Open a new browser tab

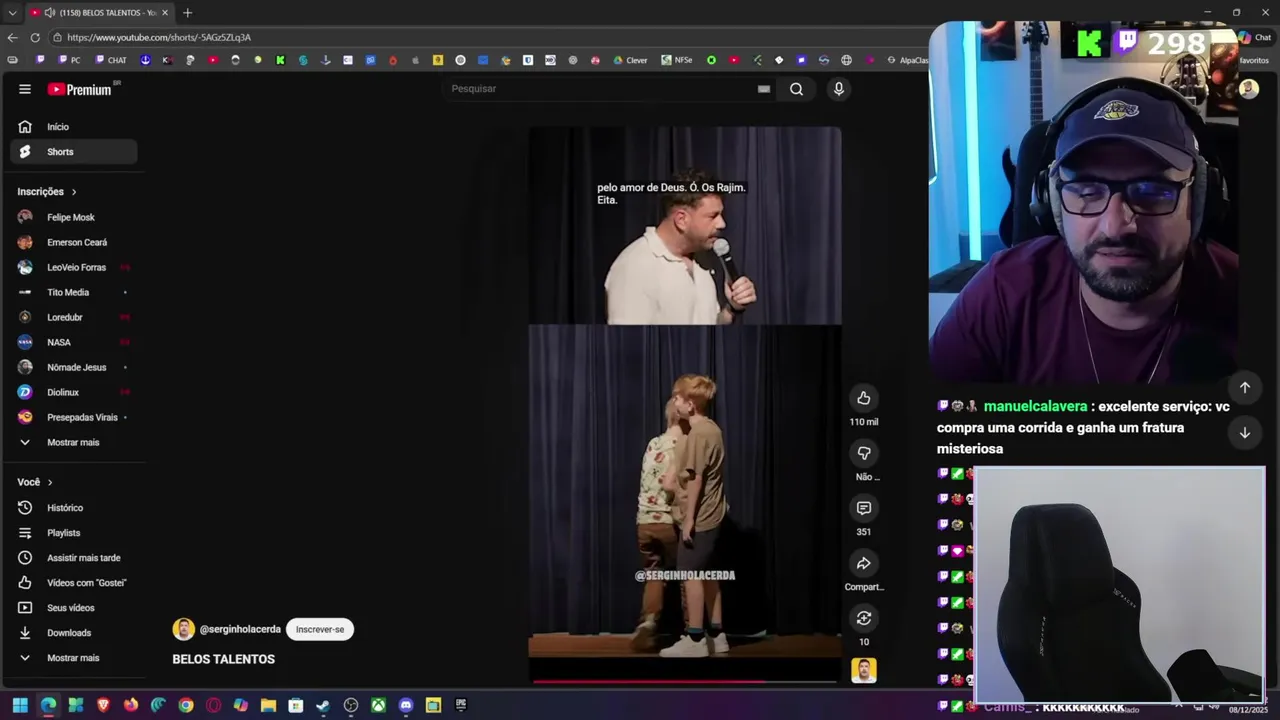[187, 12]
